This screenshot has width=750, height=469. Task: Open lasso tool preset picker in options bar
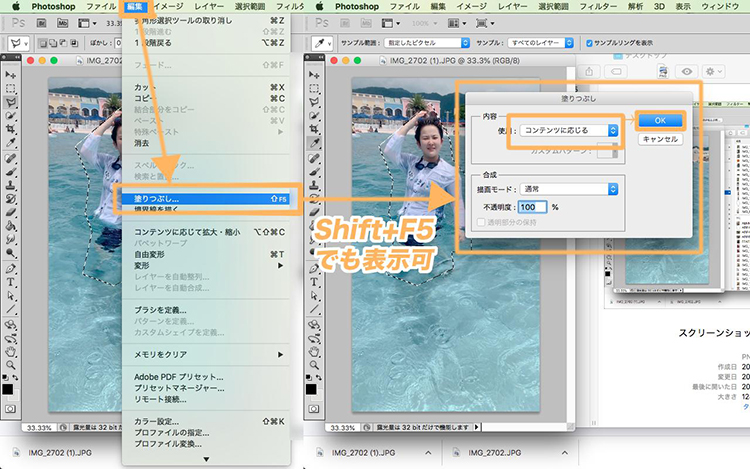coord(19,44)
